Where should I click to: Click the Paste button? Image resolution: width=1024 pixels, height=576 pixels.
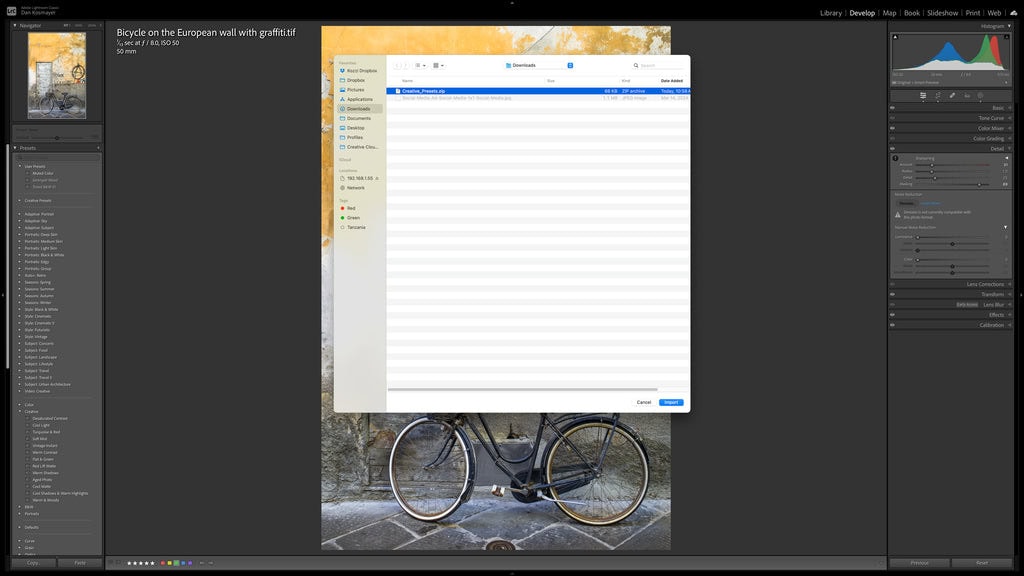pos(80,563)
